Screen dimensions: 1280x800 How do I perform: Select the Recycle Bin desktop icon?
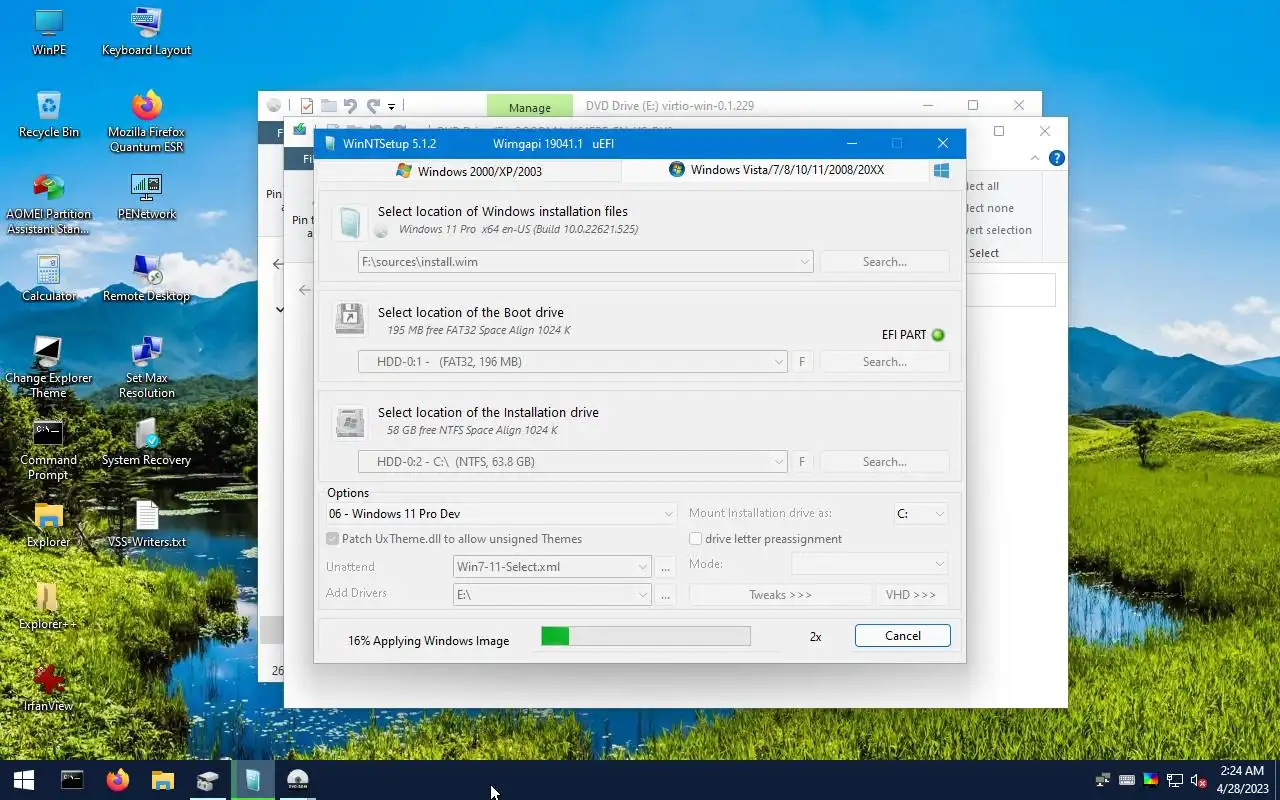pyautogui.click(x=48, y=114)
